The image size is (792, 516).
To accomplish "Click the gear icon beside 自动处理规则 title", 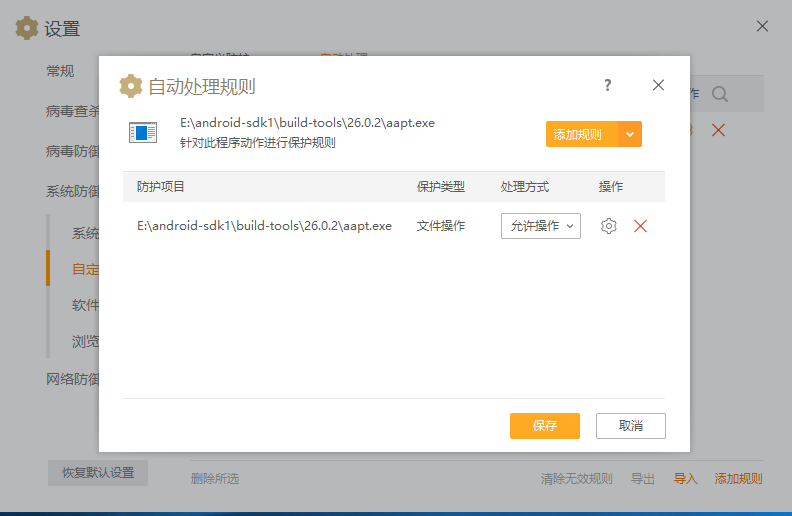I will click(x=131, y=86).
